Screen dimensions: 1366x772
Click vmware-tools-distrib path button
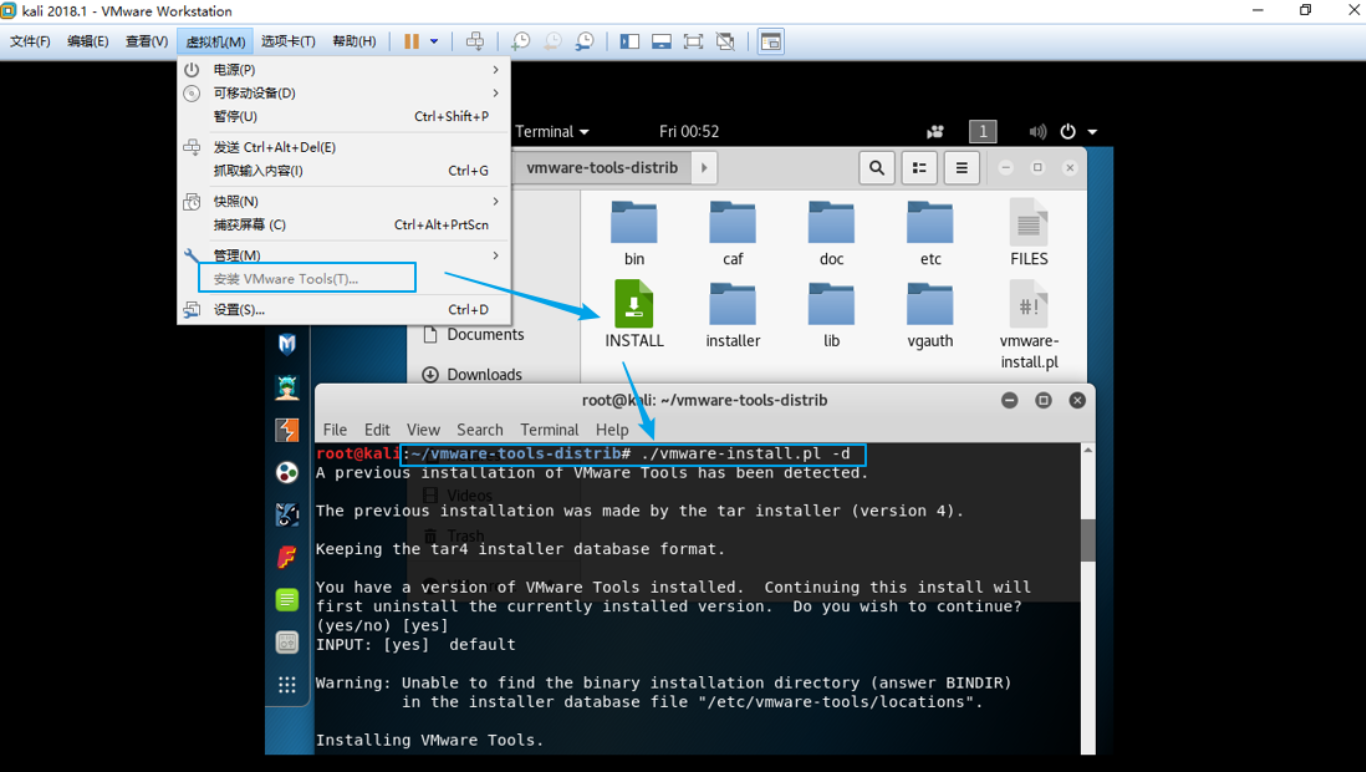(602, 168)
